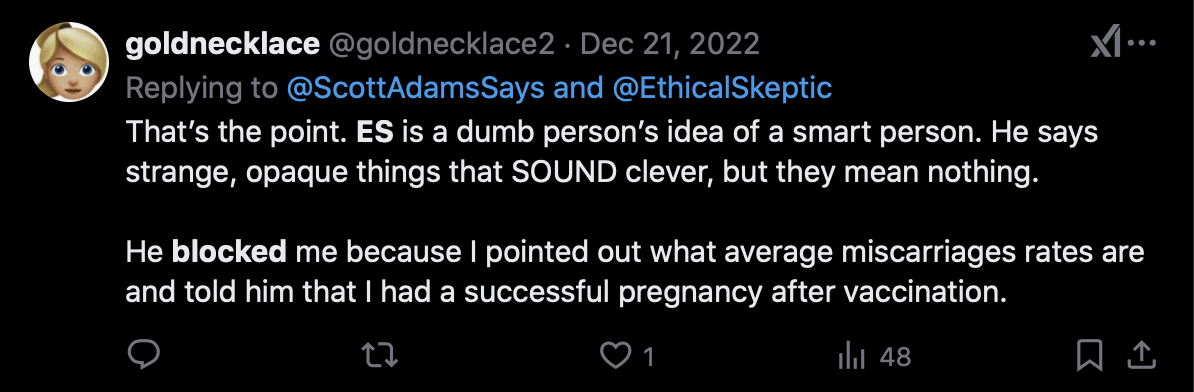Open goldnecklace's profile avatar
1194x392 pixels.
point(69,62)
